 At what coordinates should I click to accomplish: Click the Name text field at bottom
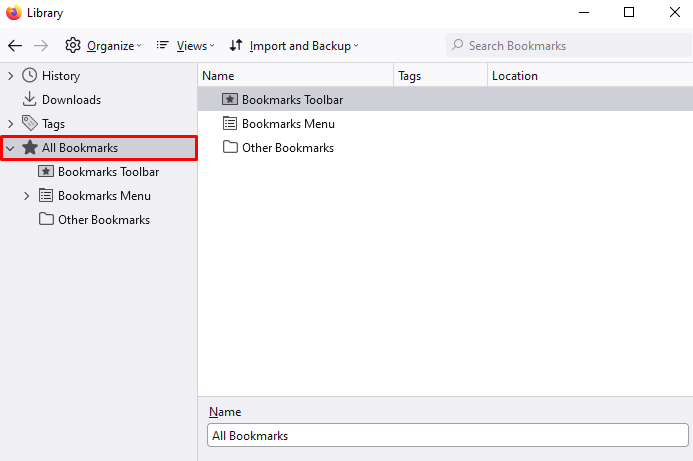[448, 435]
